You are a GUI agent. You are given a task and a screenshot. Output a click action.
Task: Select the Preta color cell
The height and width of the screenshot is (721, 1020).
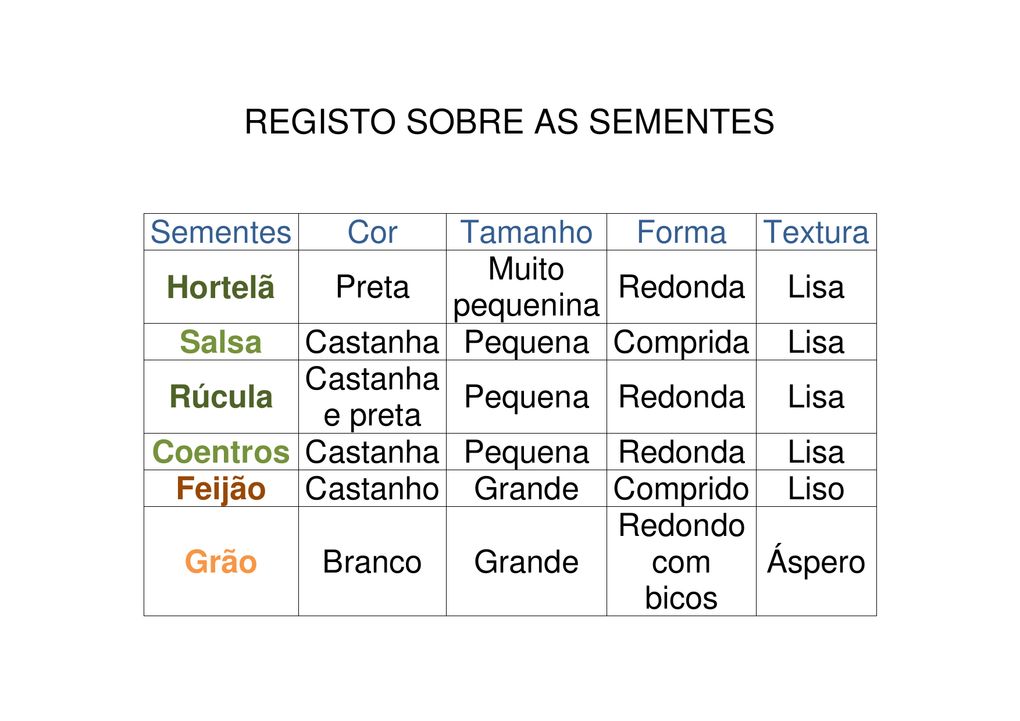tap(372, 288)
